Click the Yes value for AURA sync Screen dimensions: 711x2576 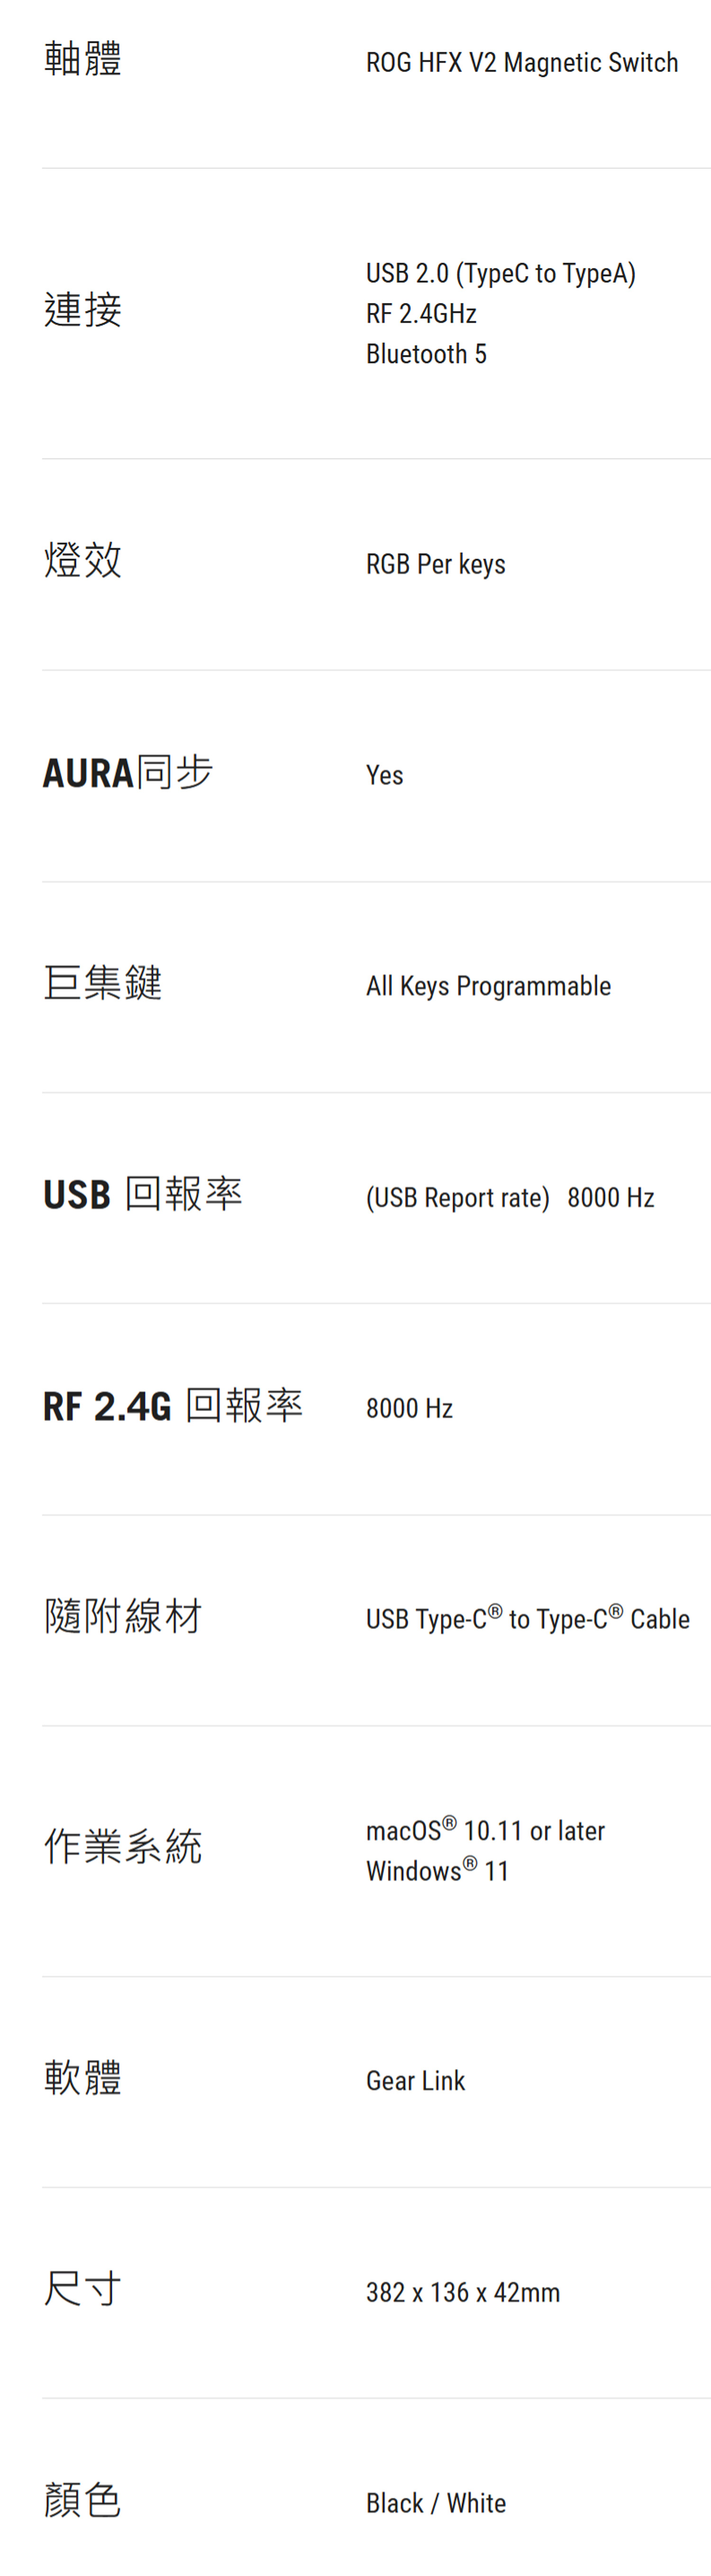click(384, 776)
